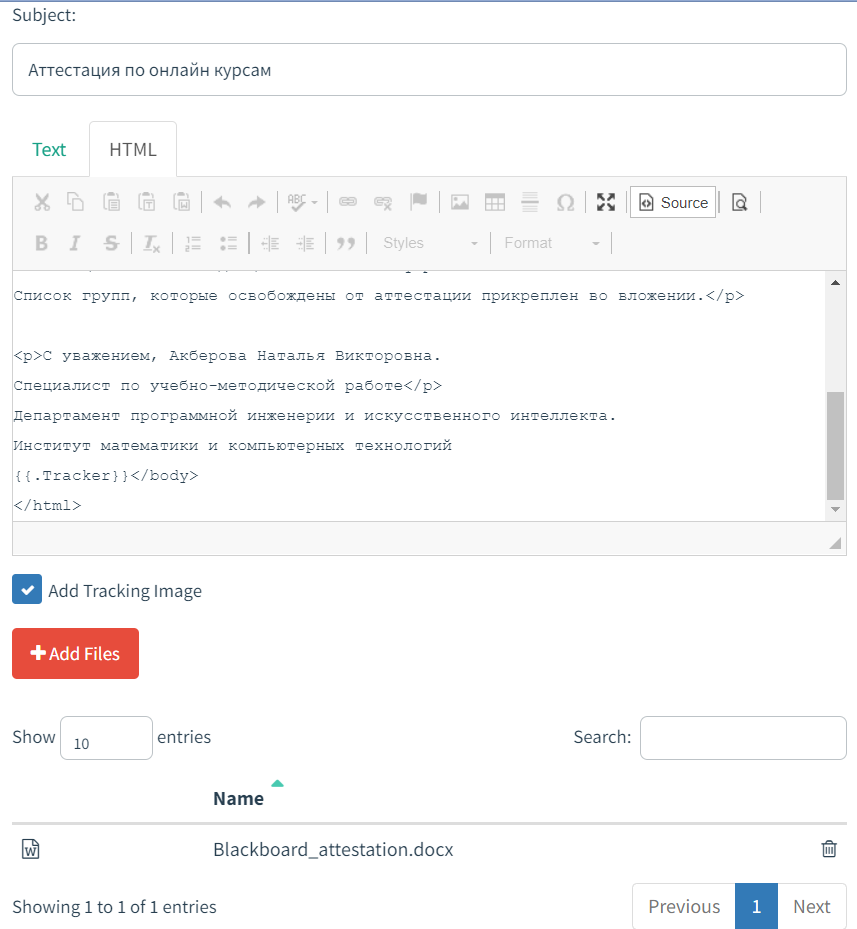Open the Format dropdown

point(553,243)
